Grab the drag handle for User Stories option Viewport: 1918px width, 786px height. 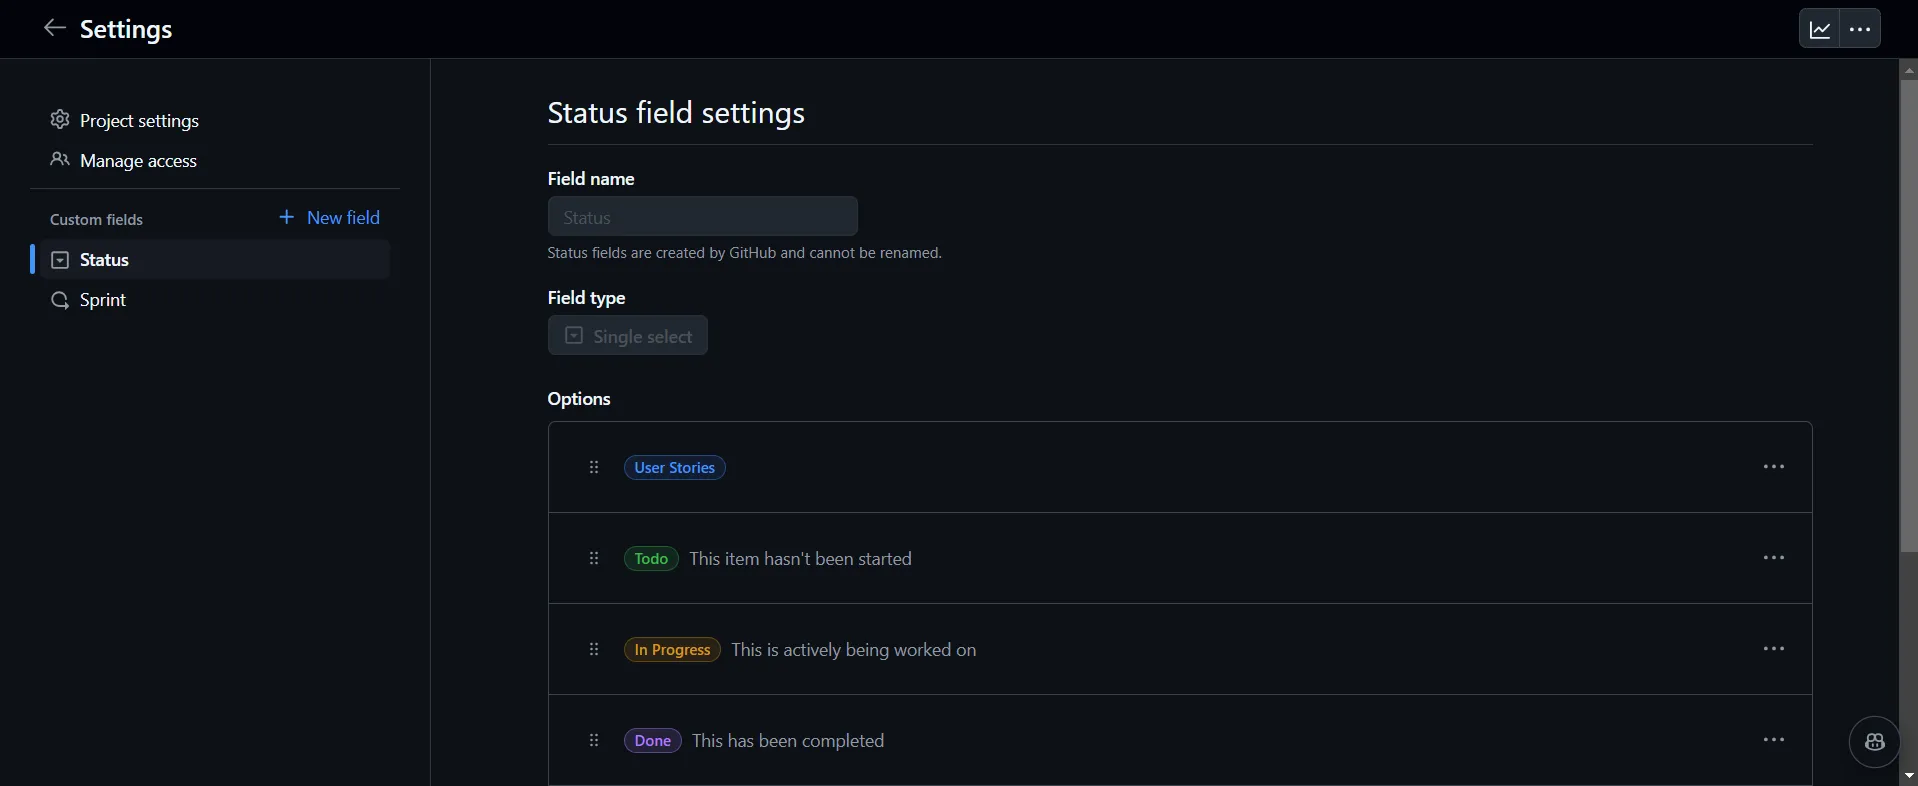tap(594, 467)
